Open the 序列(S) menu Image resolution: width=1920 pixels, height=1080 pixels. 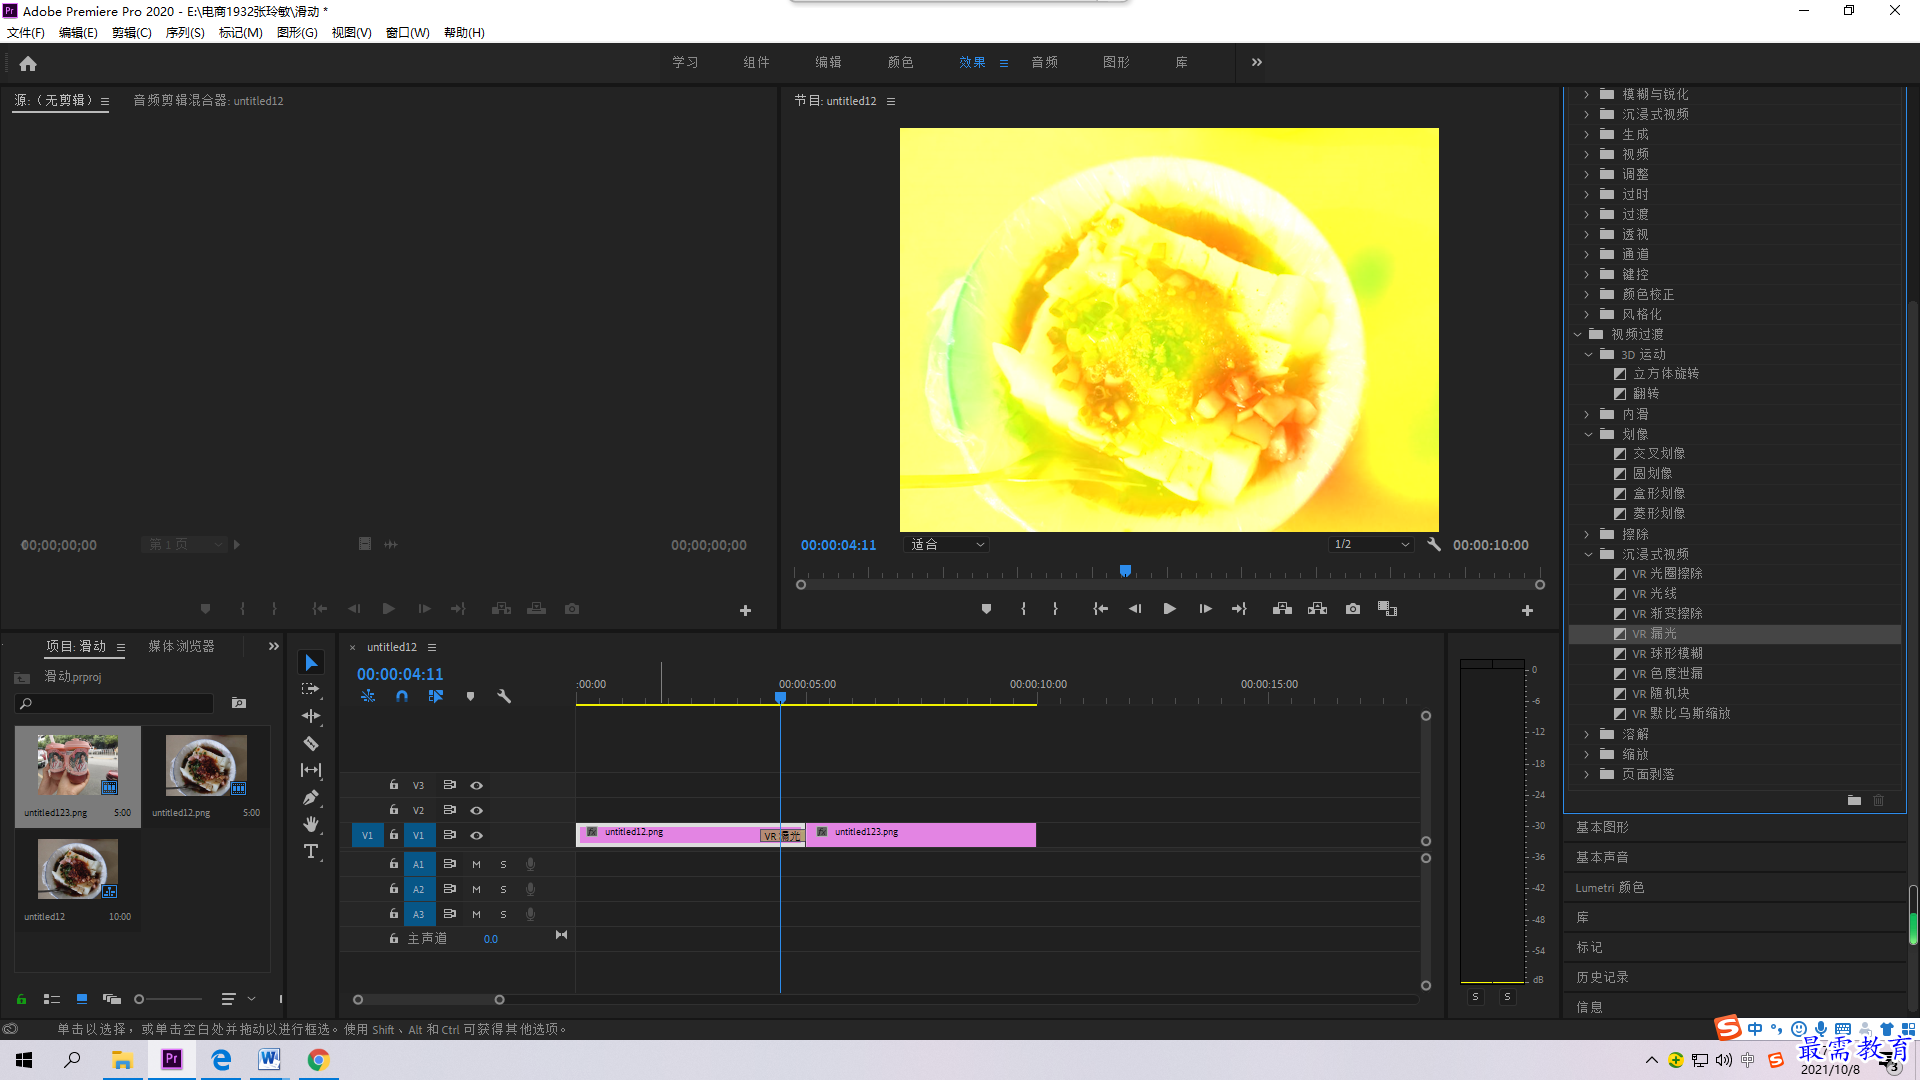tap(185, 33)
